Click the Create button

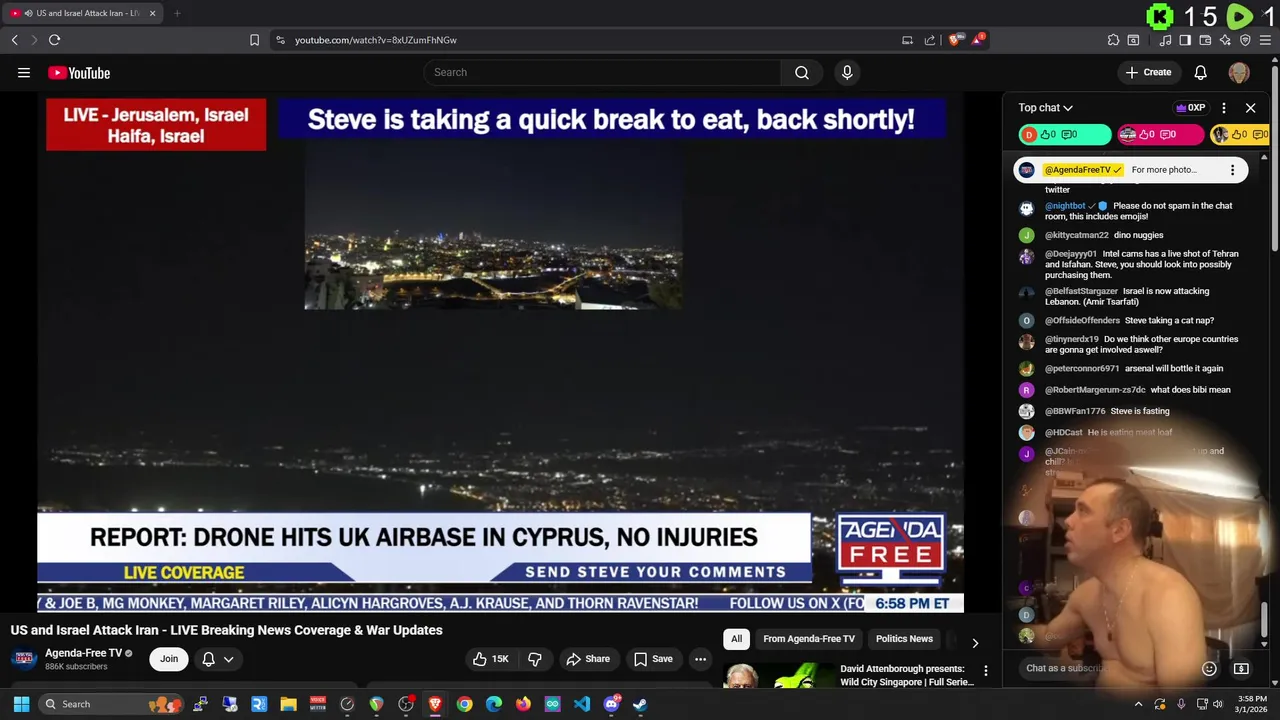click(1148, 72)
